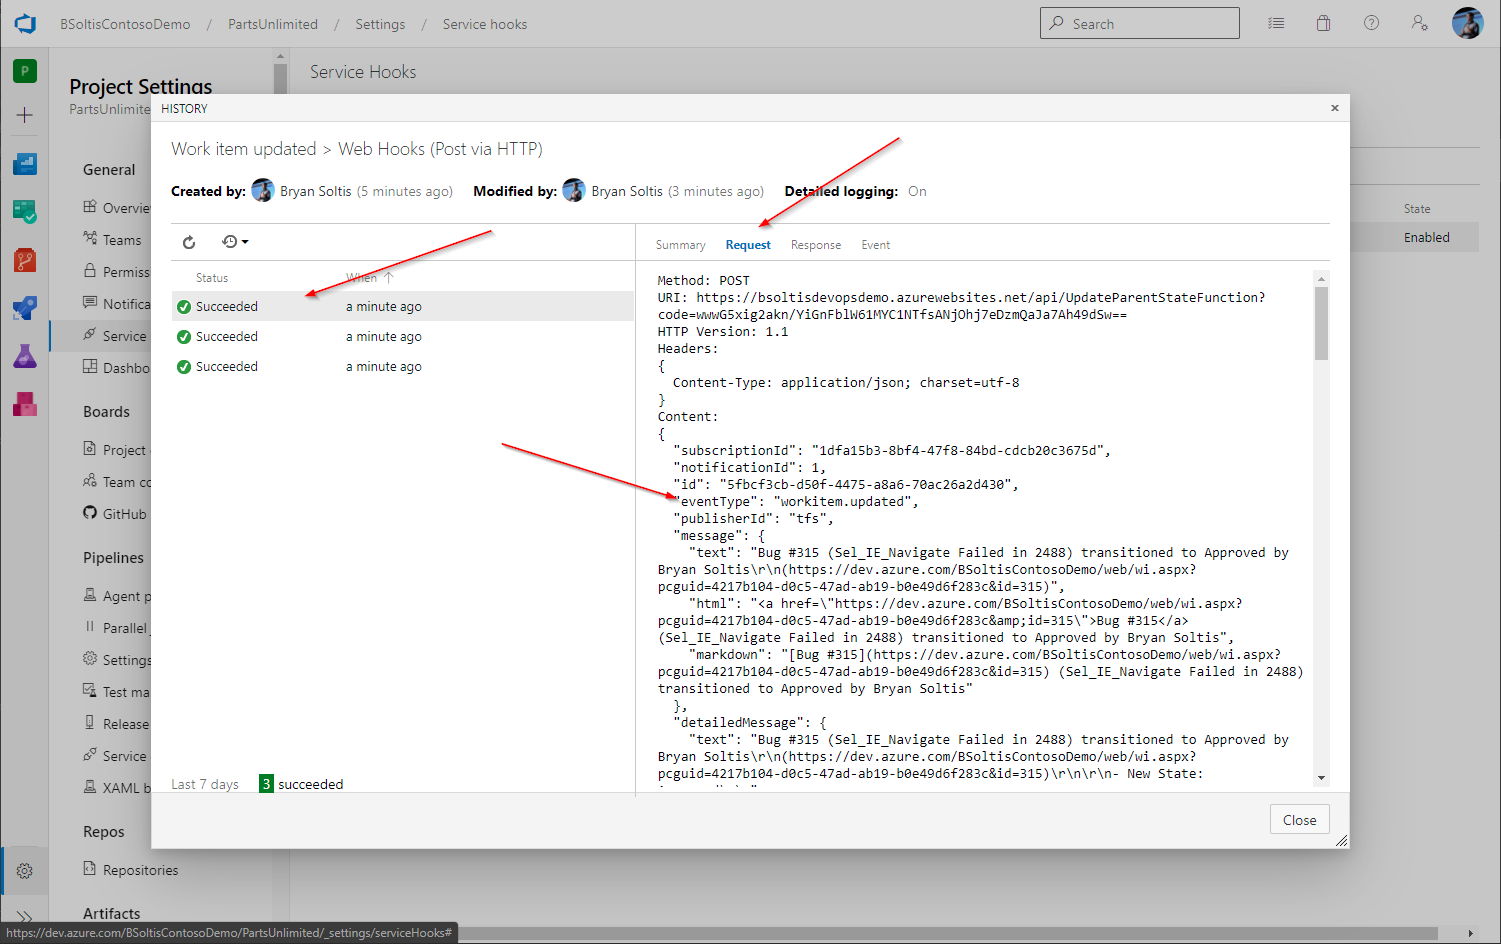
Task: Click the Close button in dialog
Action: point(1299,820)
